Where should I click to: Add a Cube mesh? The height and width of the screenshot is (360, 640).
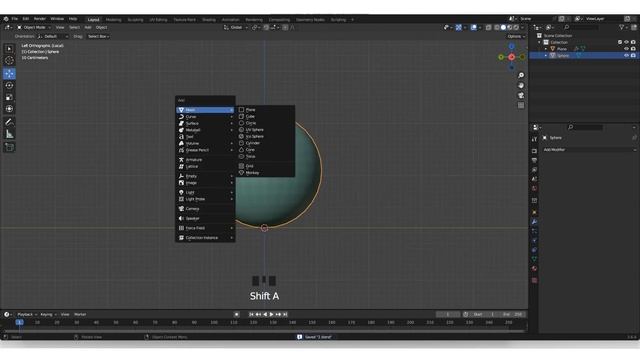[x=265, y=116]
